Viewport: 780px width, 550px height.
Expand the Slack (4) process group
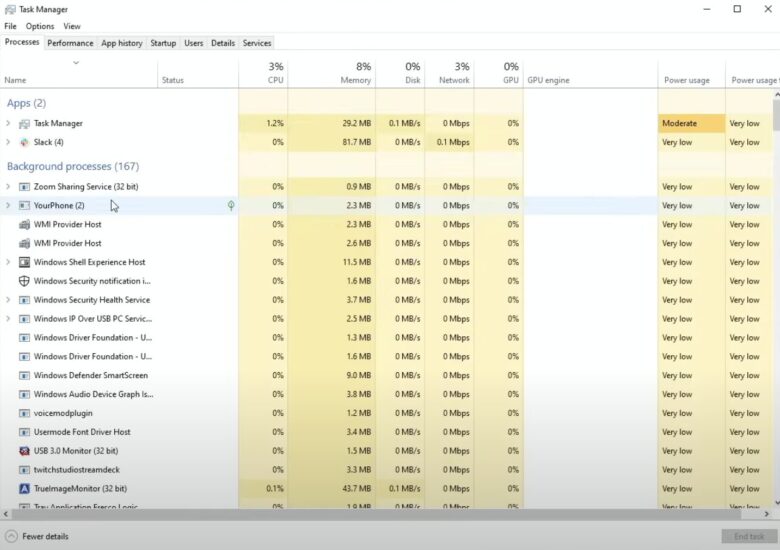pyautogui.click(x=8, y=142)
